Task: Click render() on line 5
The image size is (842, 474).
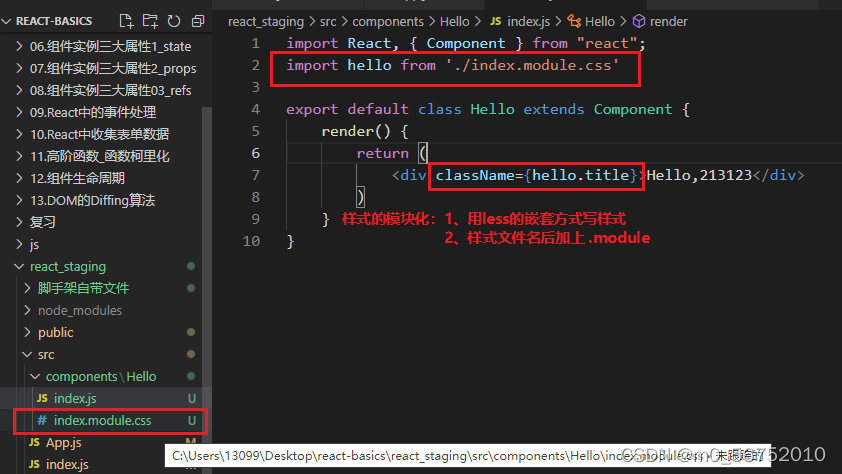Action: [356, 132]
